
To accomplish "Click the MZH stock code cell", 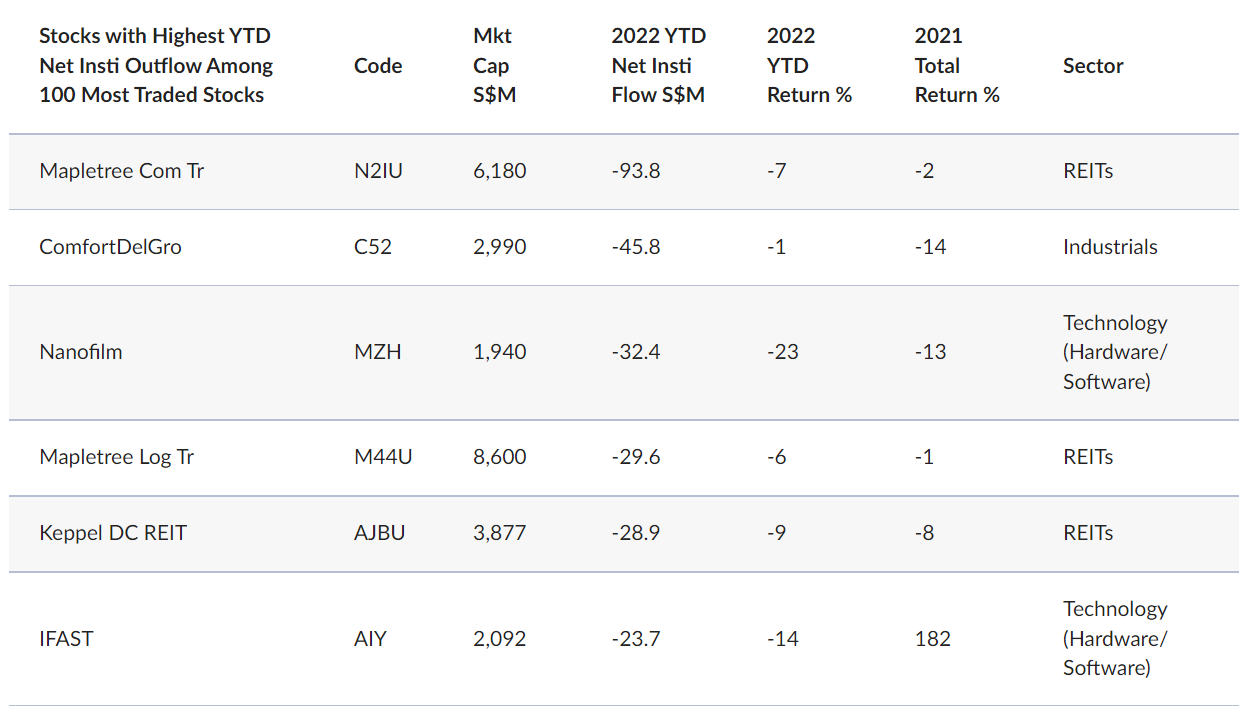I will pyautogui.click(x=377, y=352).
